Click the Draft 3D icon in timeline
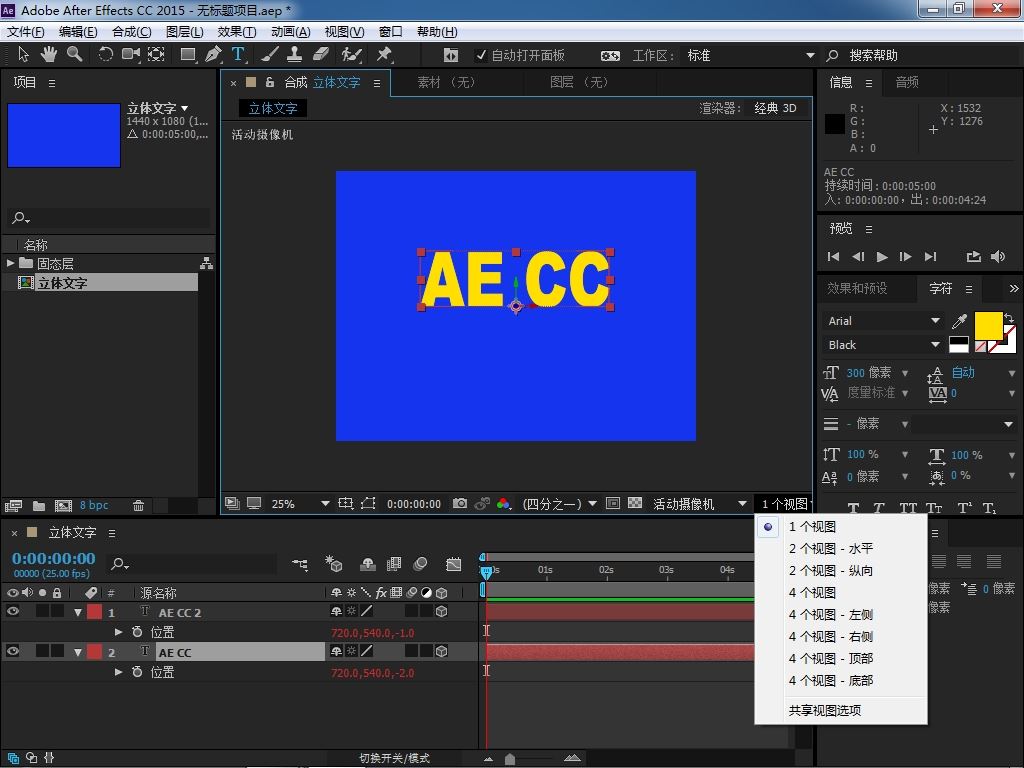This screenshot has height=768, width=1024. 334,564
